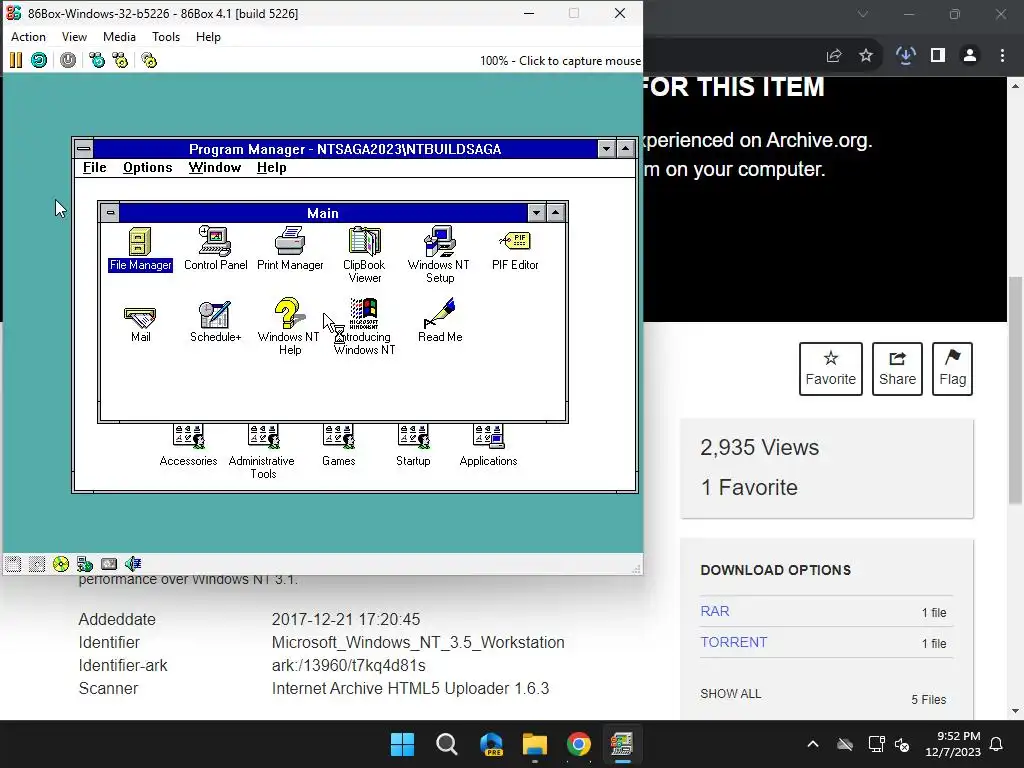Click the Favorite button on Archive page
Image resolution: width=1024 pixels, height=768 pixels.
coord(831,369)
